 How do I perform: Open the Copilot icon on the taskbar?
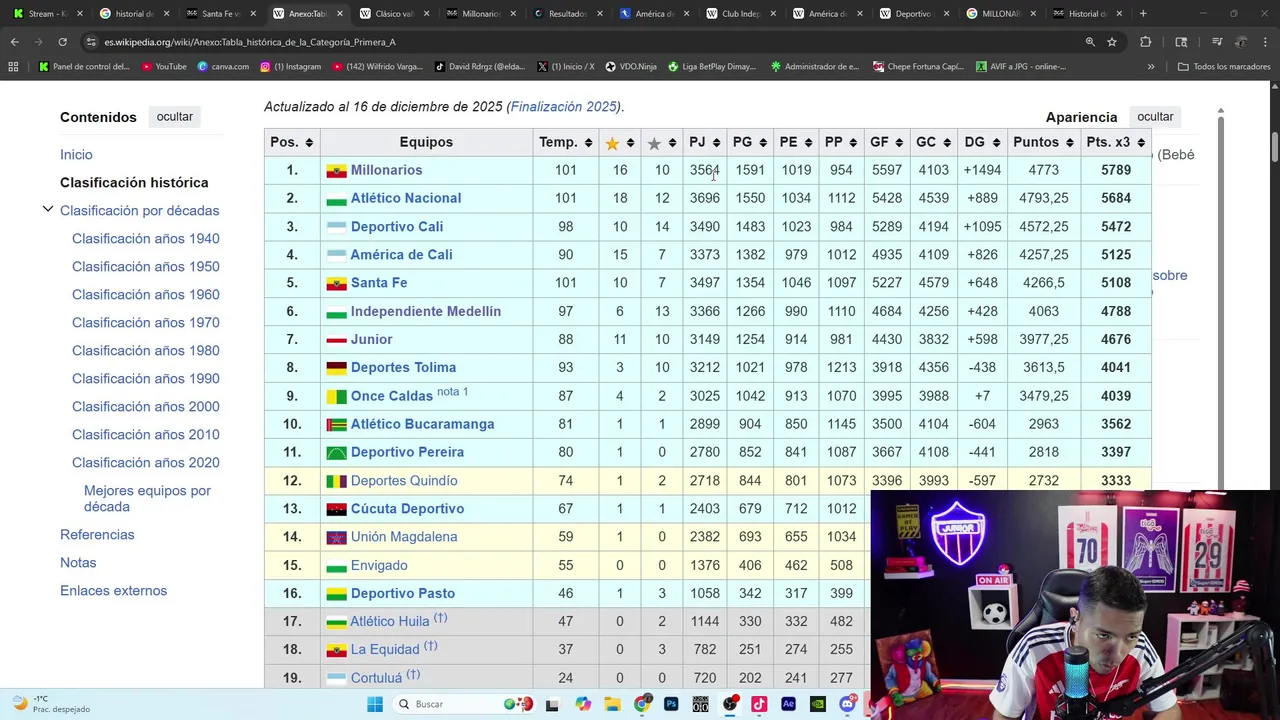point(583,704)
